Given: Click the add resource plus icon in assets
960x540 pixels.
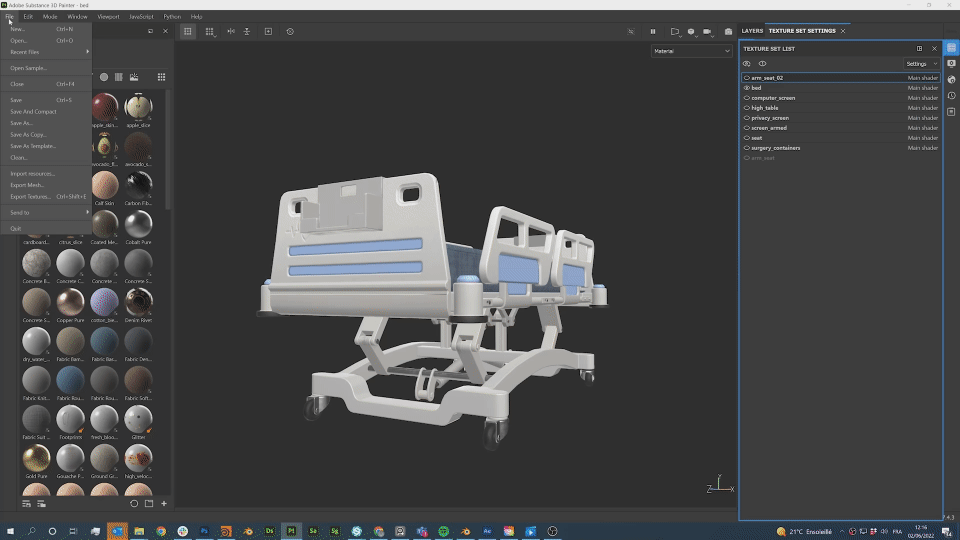Looking at the screenshot, I should 164,503.
